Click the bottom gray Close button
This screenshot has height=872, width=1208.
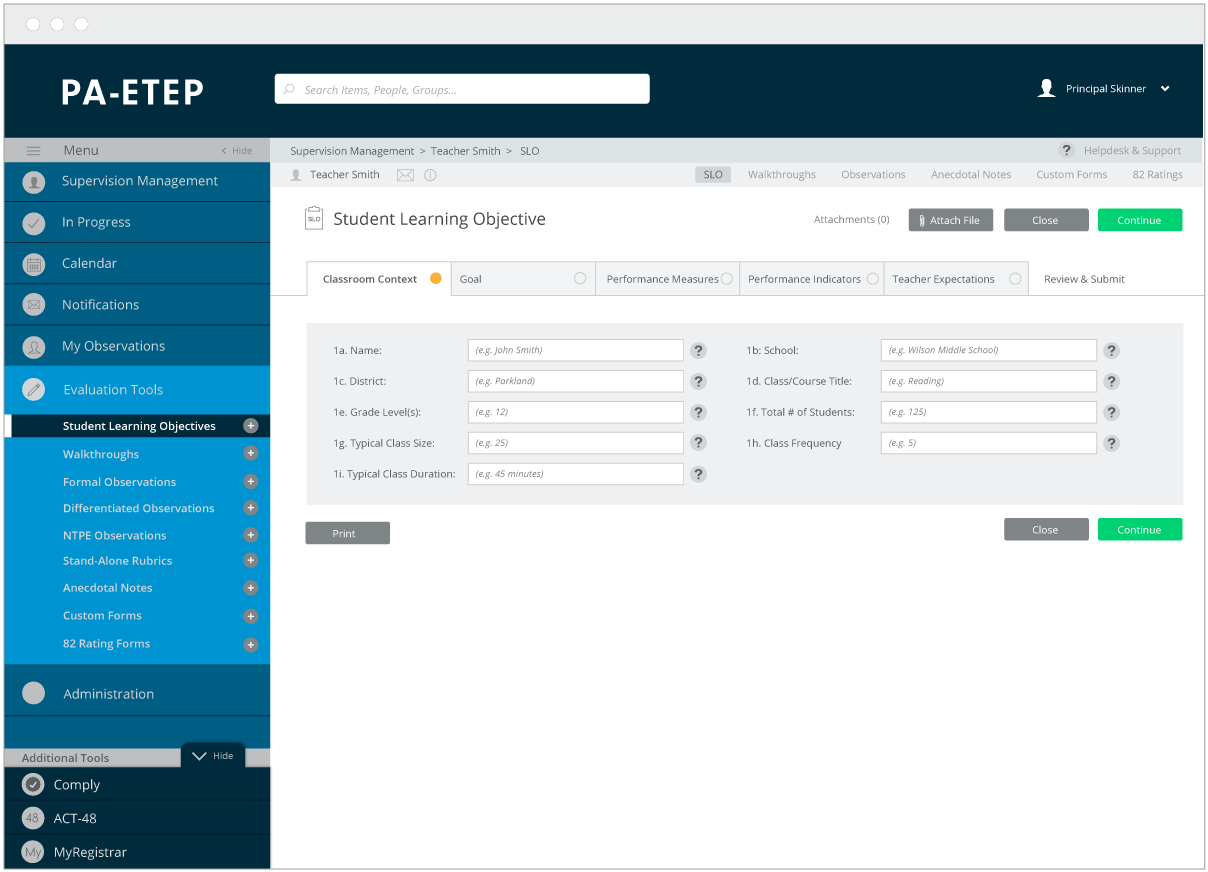click(1046, 530)
